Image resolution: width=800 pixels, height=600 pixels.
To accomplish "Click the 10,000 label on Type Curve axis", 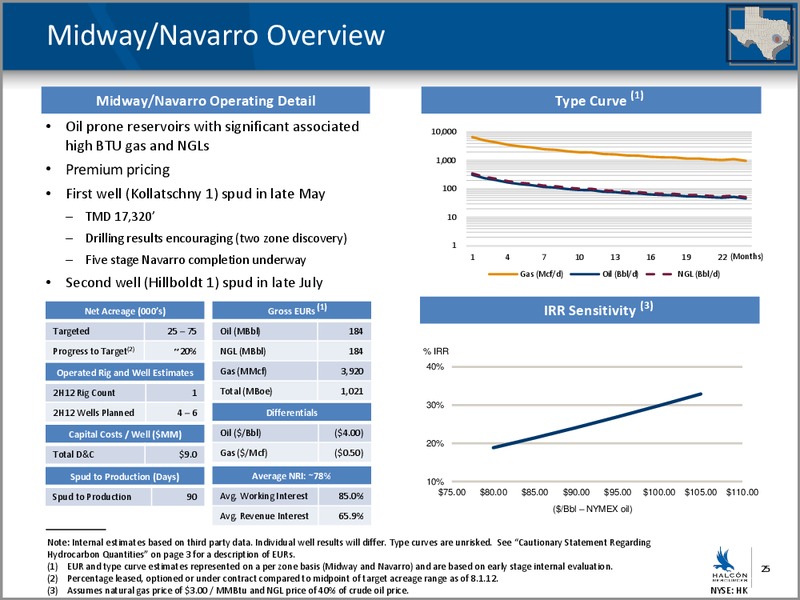I will [444, 132].
